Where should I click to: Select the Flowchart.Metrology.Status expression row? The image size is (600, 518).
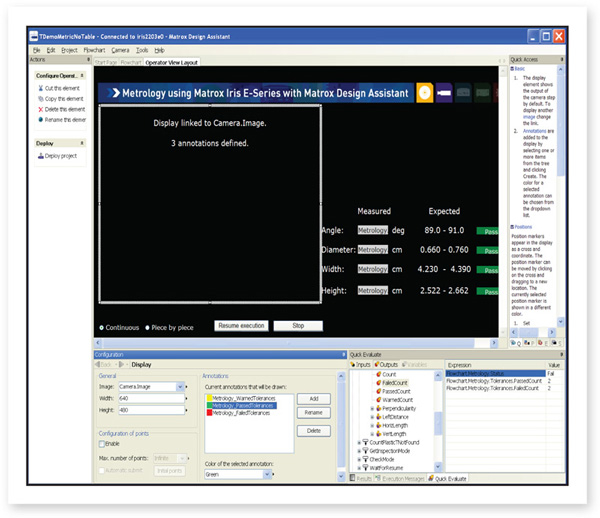(496, 373)
